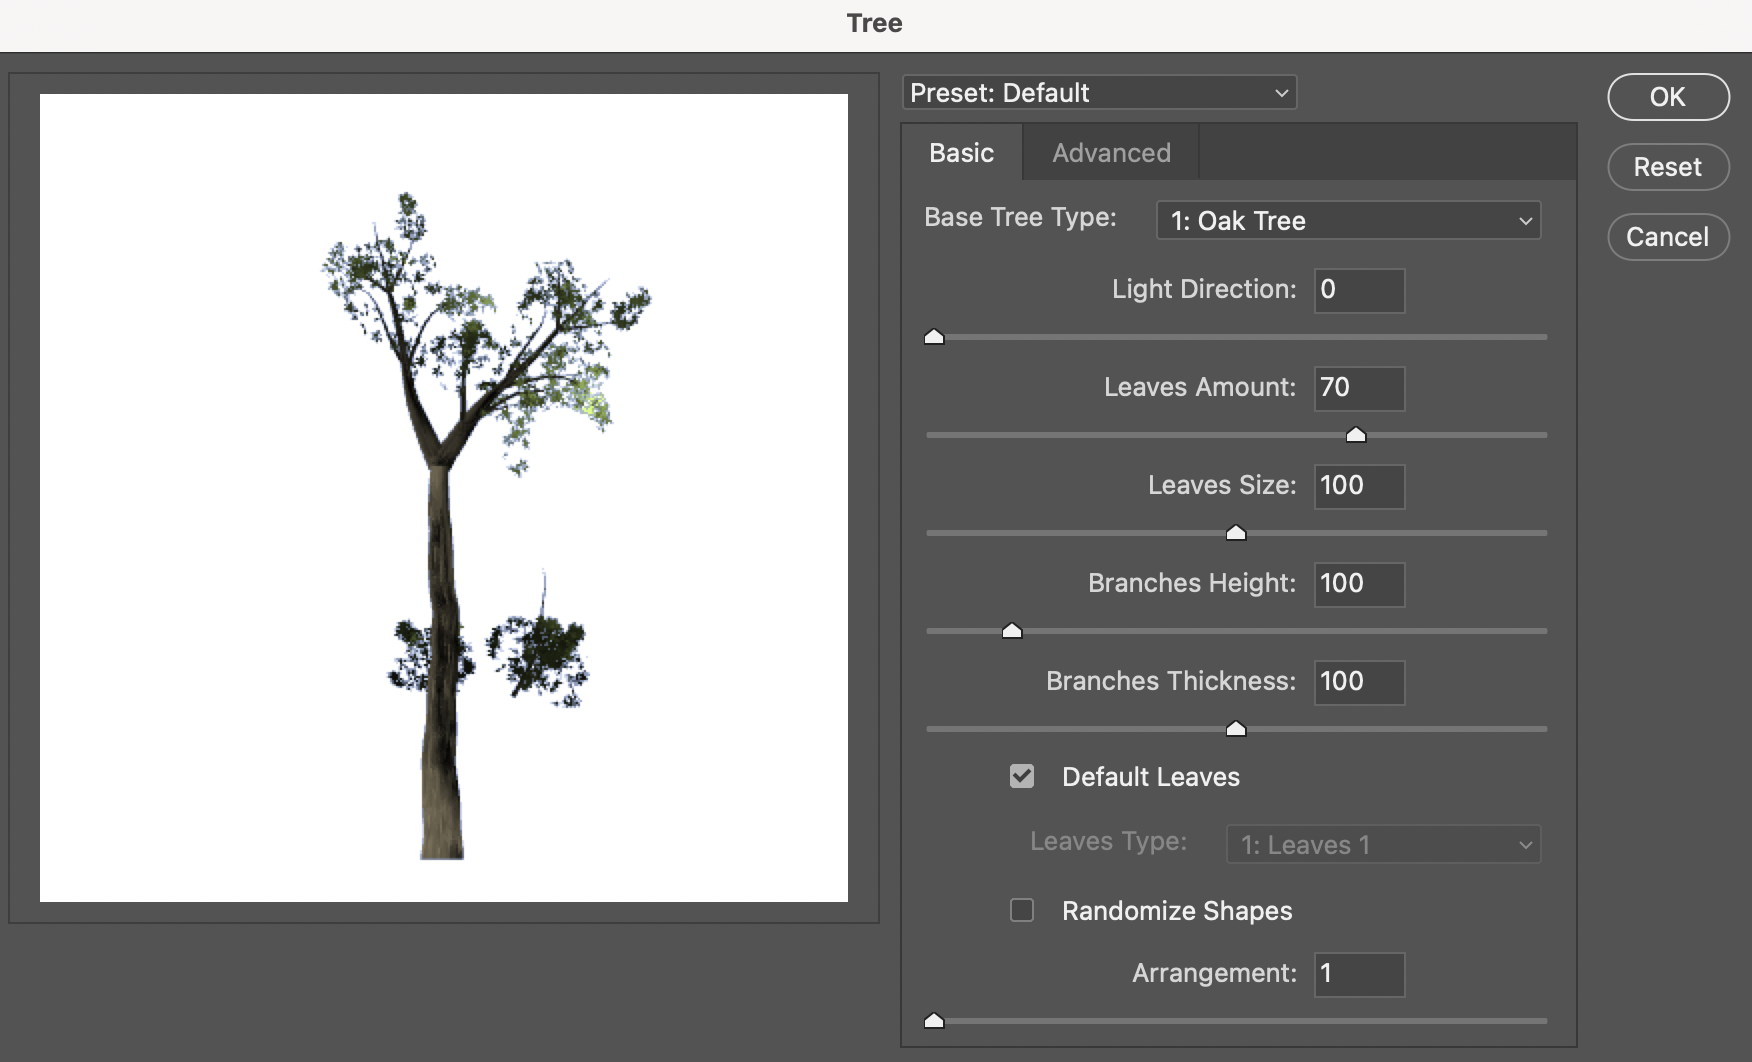Click inside the Leaves Amount value field
This screenshot has width=1752, height=1062.
1358,388
